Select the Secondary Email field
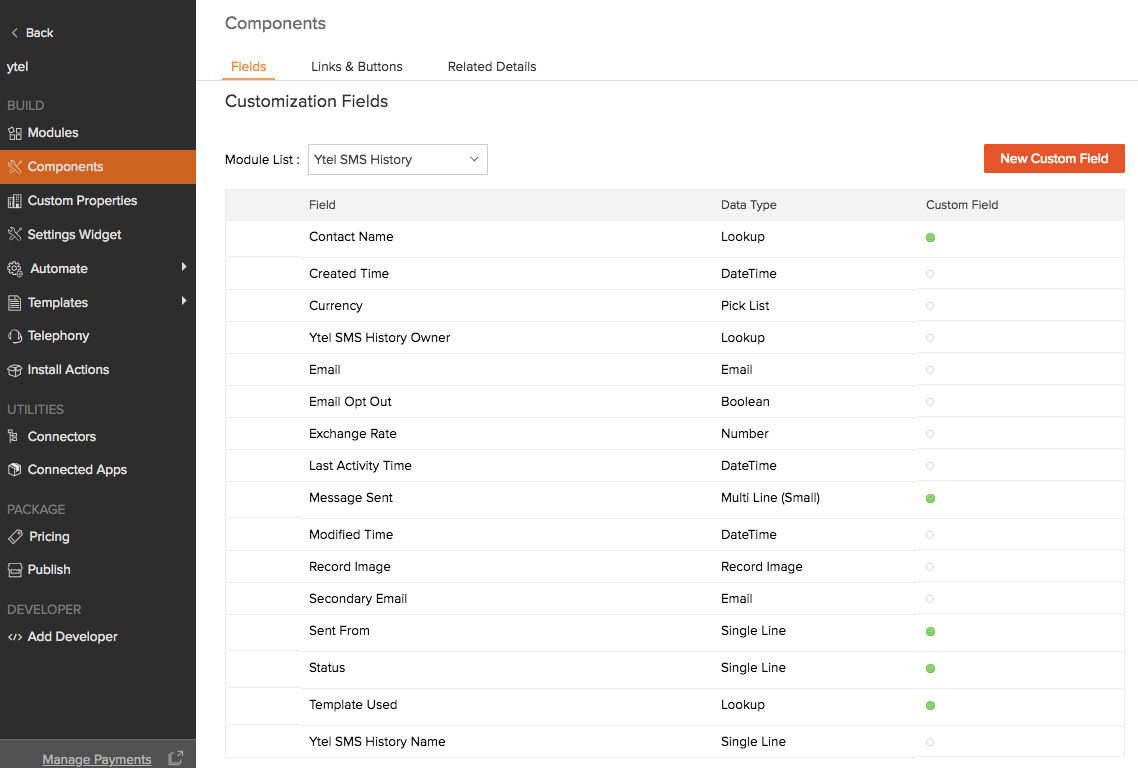 pyautogui.click(x=358, y=599)
